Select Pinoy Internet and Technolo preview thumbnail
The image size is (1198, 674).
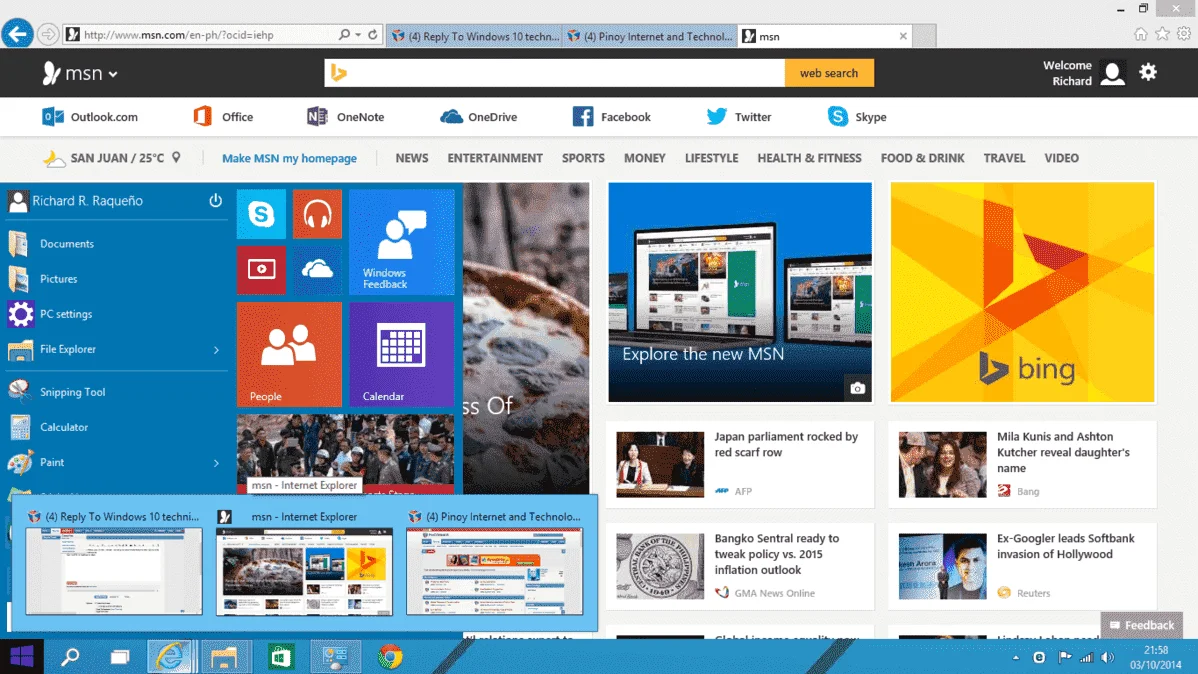click(494, 571)
